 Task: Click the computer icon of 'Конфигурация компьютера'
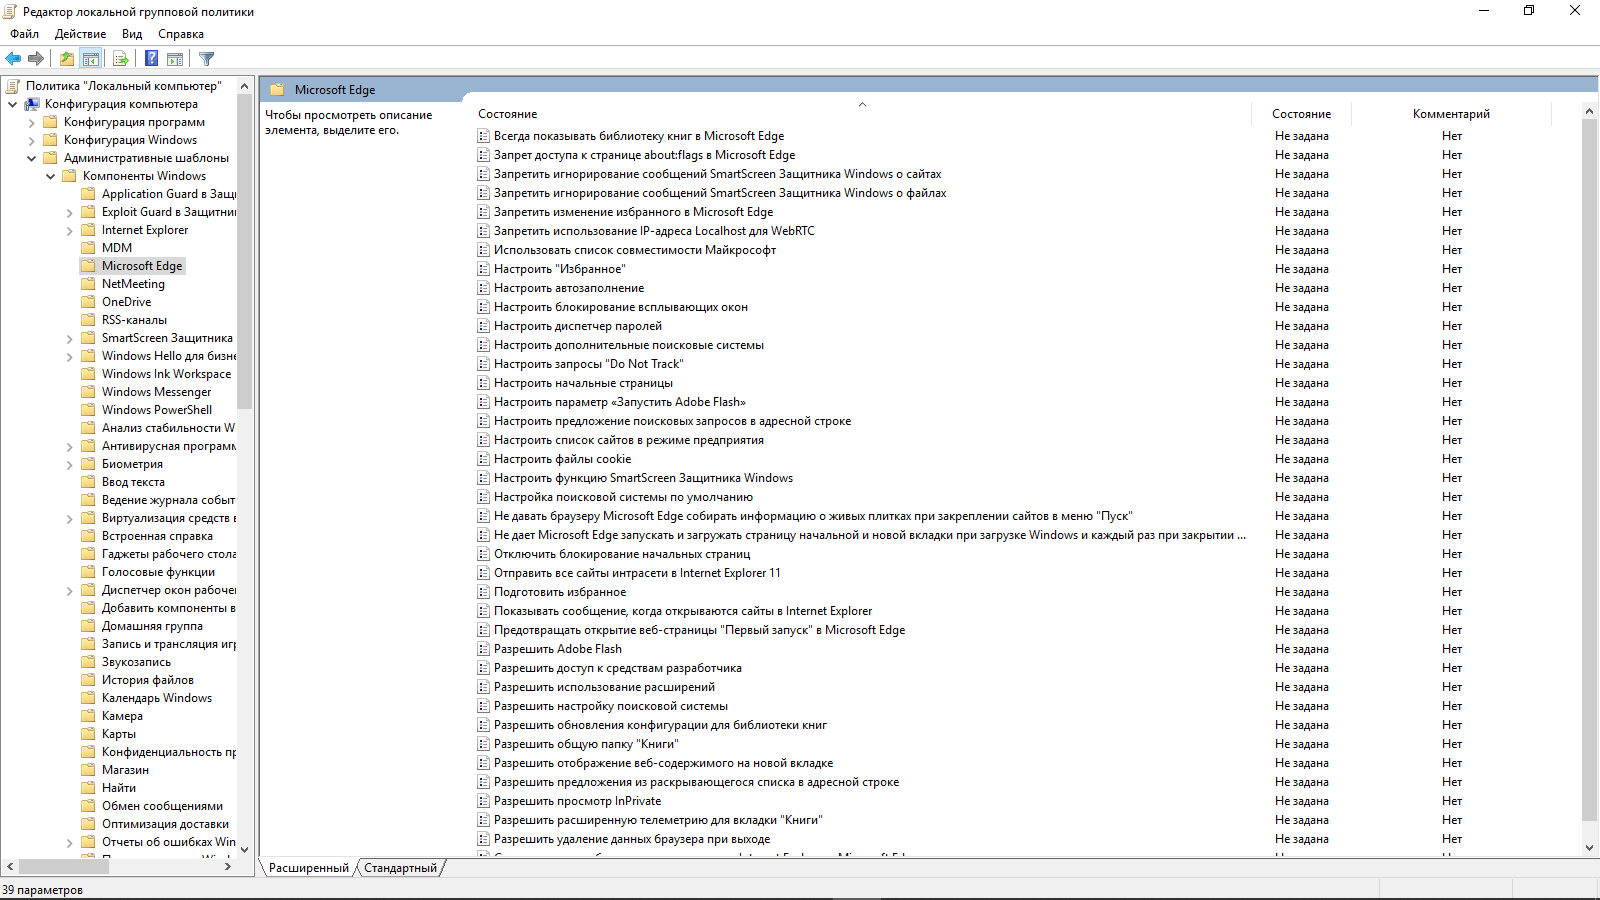pyautogui.click(x=32, y=104)
